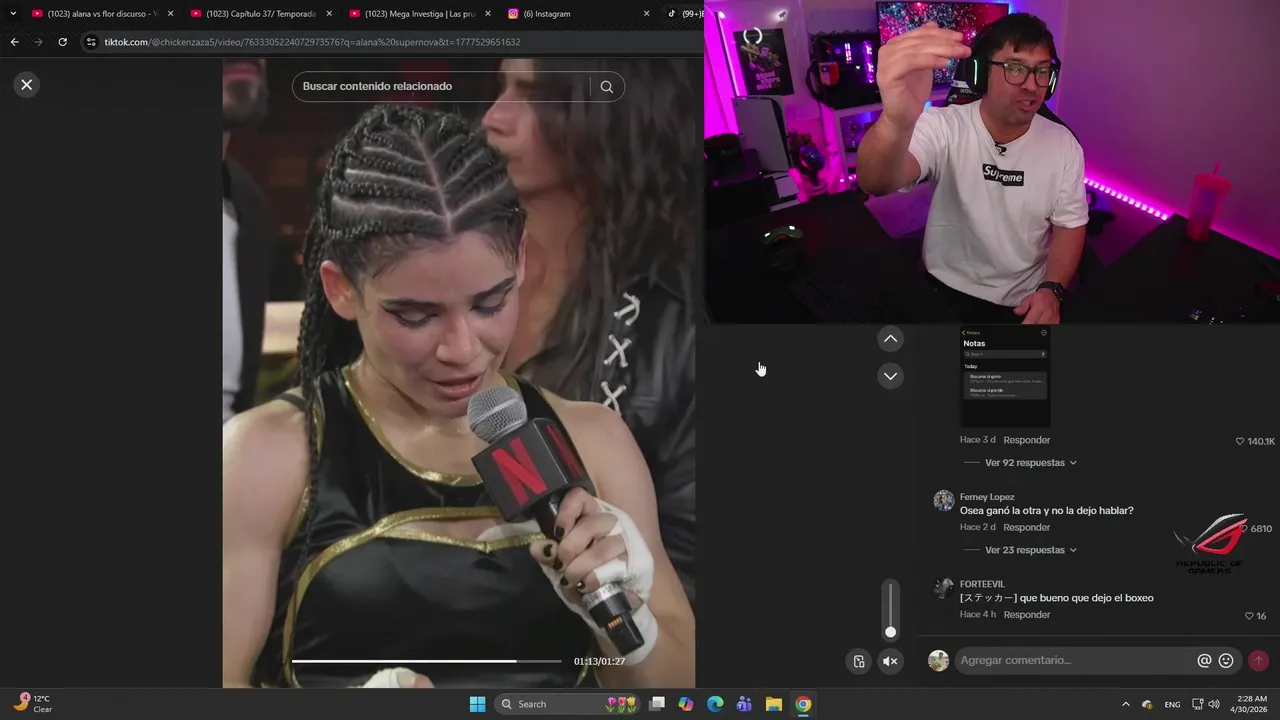Open Task View from the taskbar

click(x=657, y=704)
